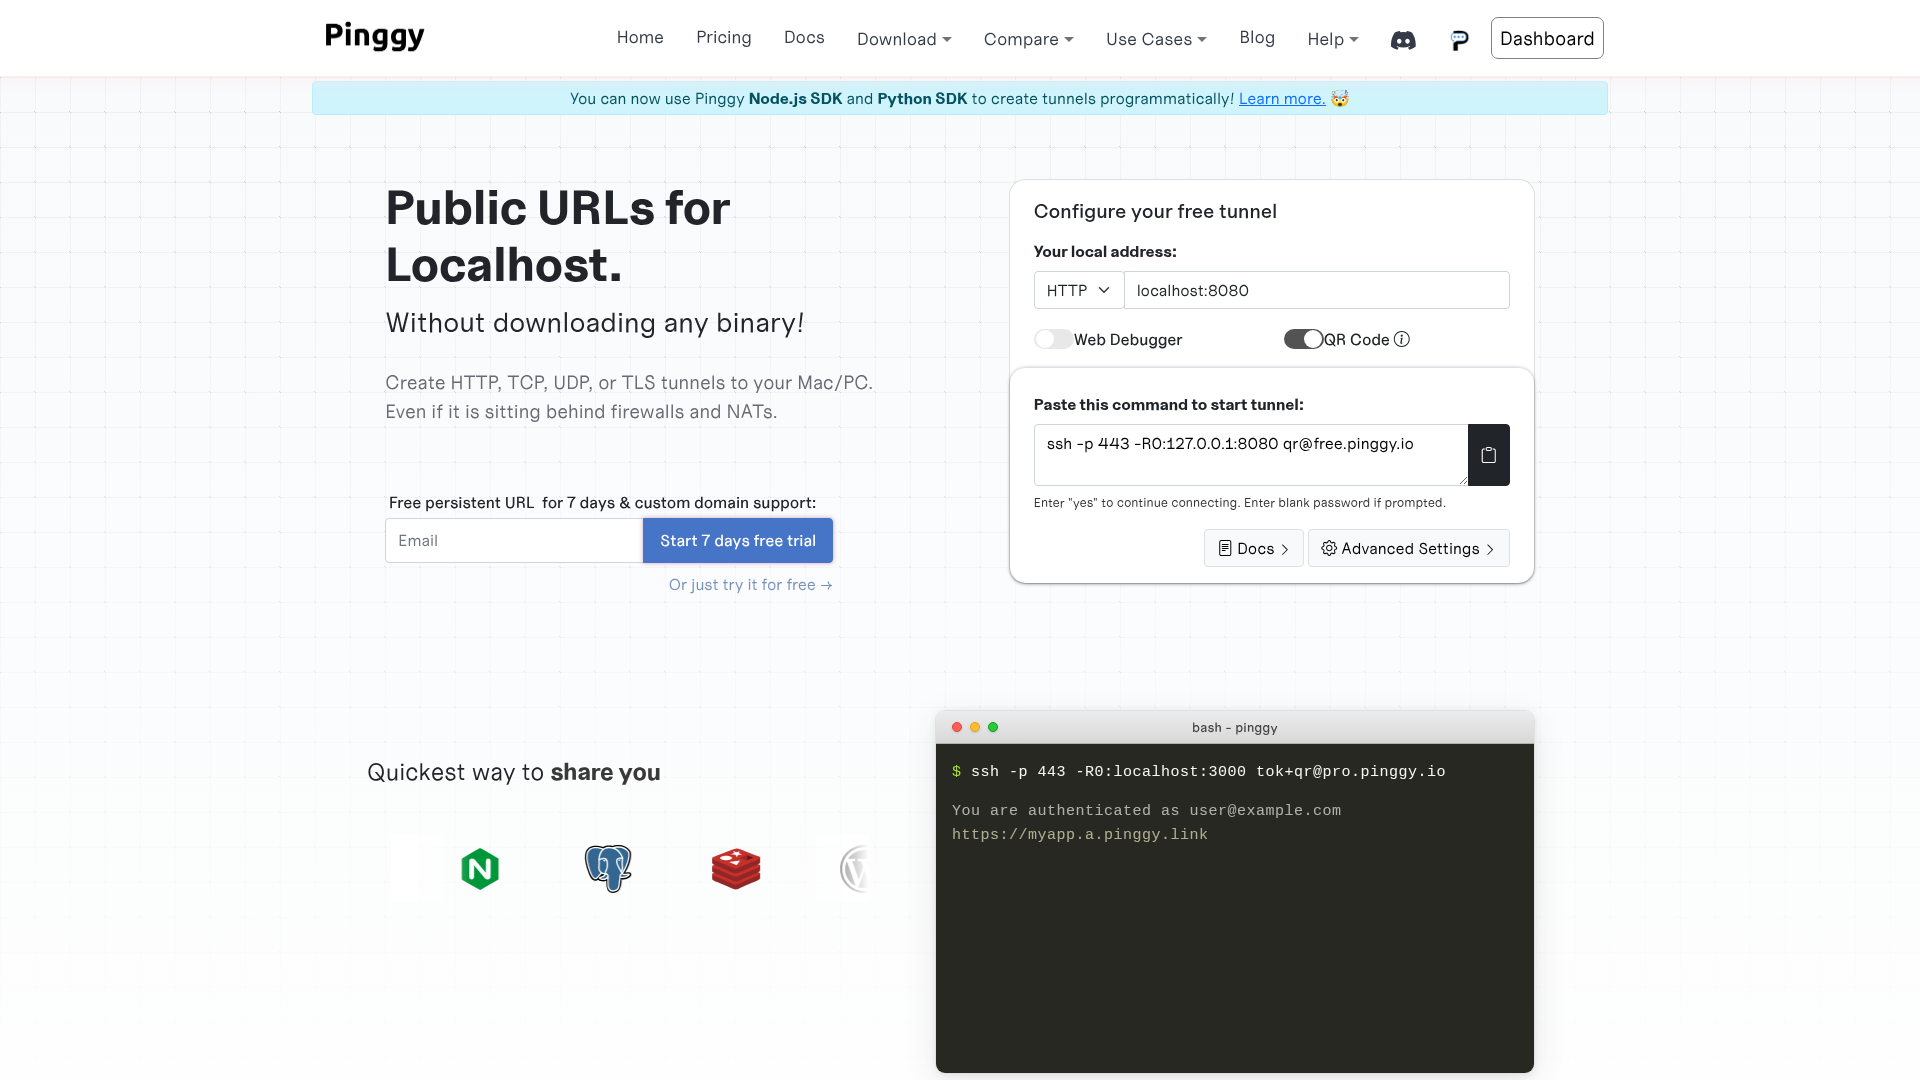Copy the ssh command with the clipboard icon
This screenshot has width=1920, height=1080.
pos(1488,454)
